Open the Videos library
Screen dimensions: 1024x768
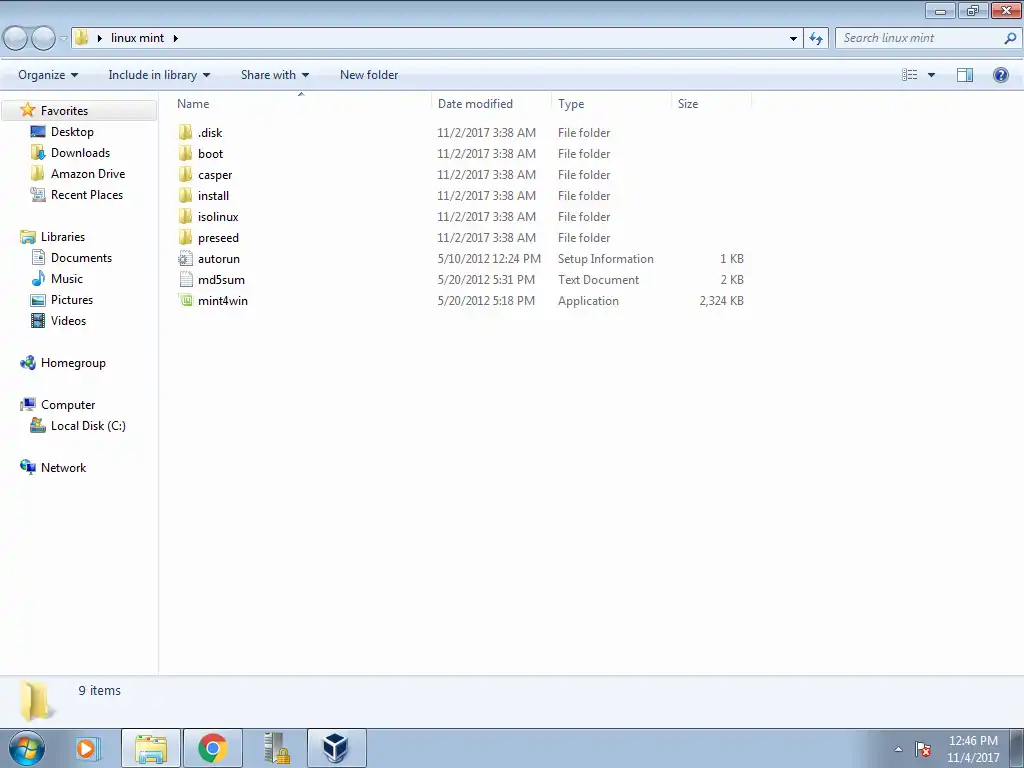point(68,321)
